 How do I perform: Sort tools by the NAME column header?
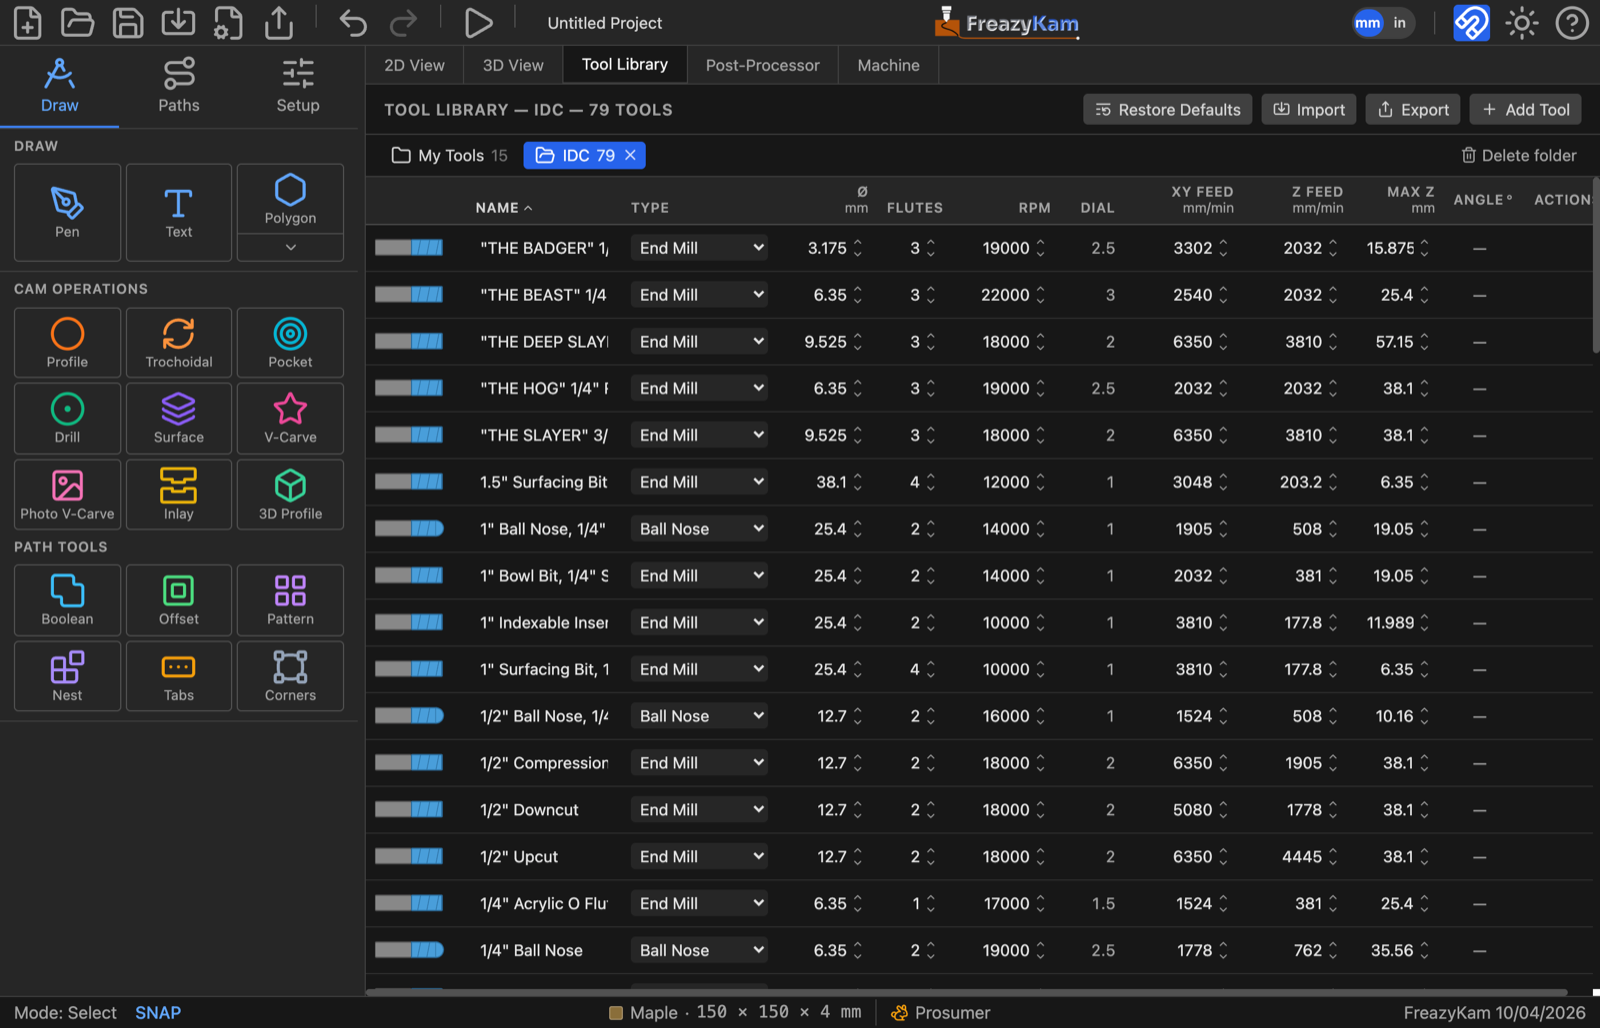coord(504,208)
